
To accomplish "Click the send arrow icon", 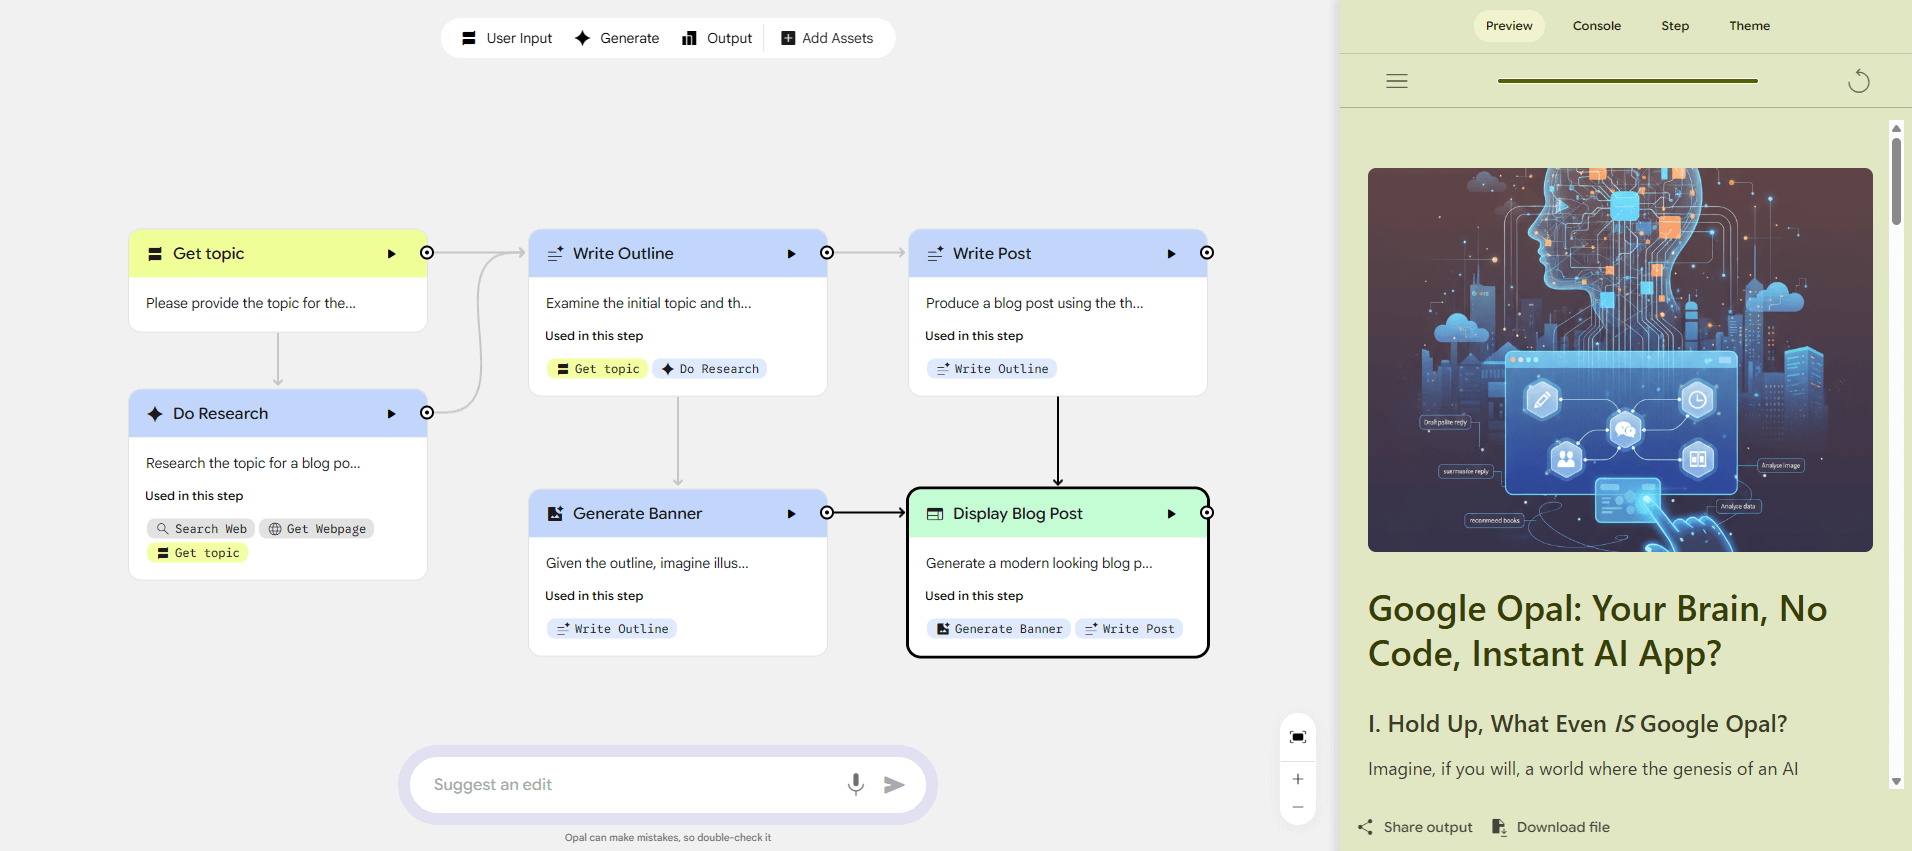I will point(894,785).
